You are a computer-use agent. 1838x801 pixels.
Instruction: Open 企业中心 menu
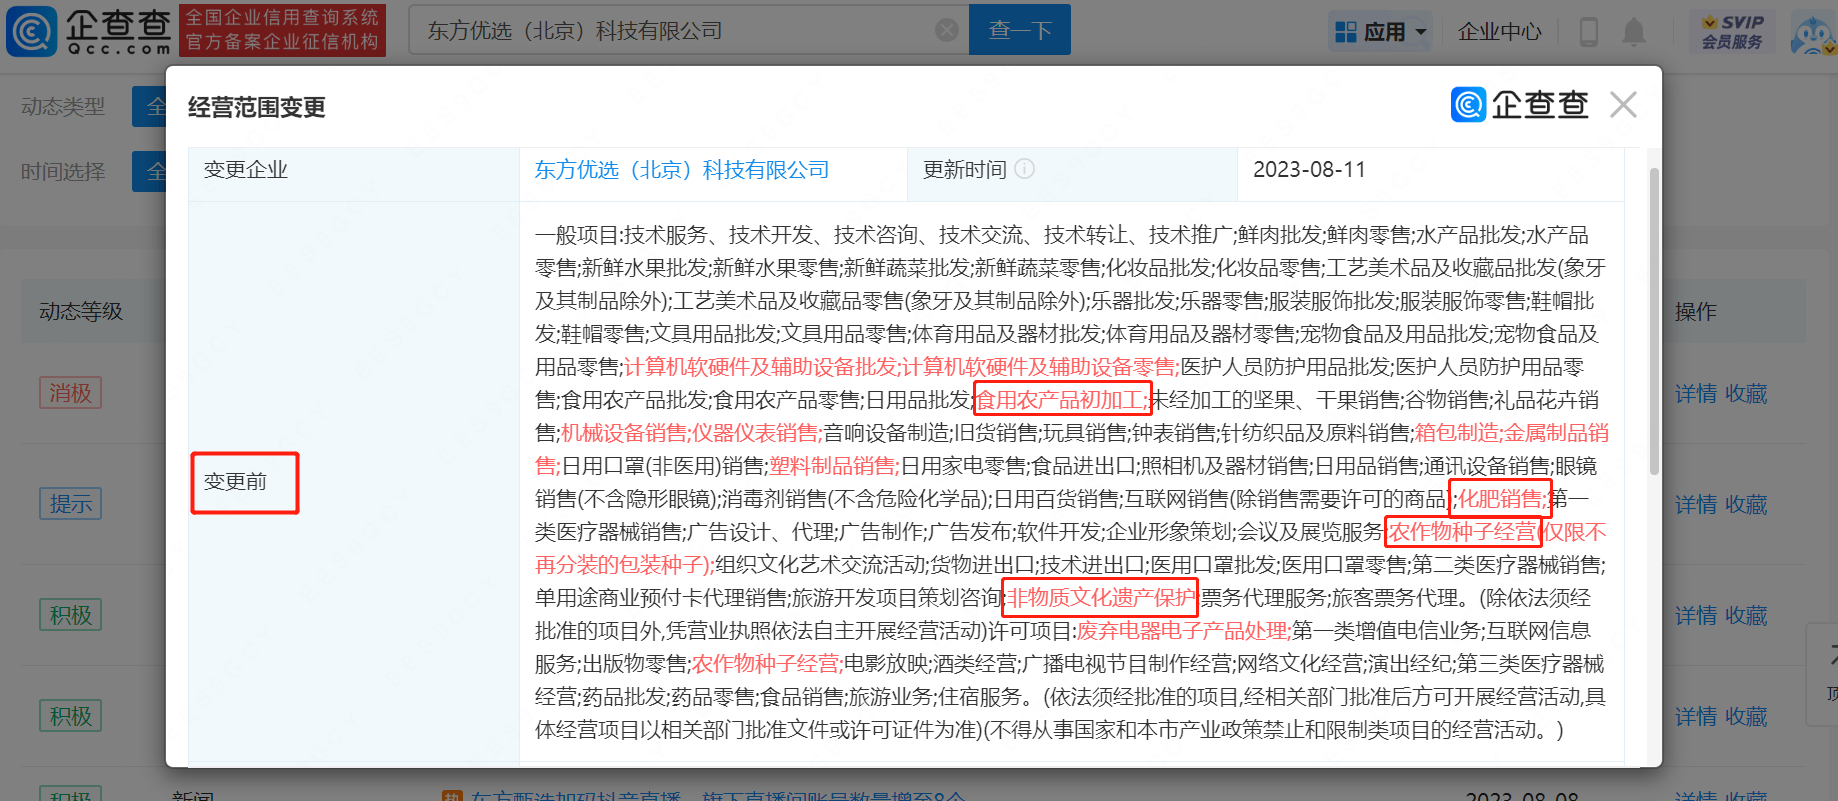tap(1499, 32)
